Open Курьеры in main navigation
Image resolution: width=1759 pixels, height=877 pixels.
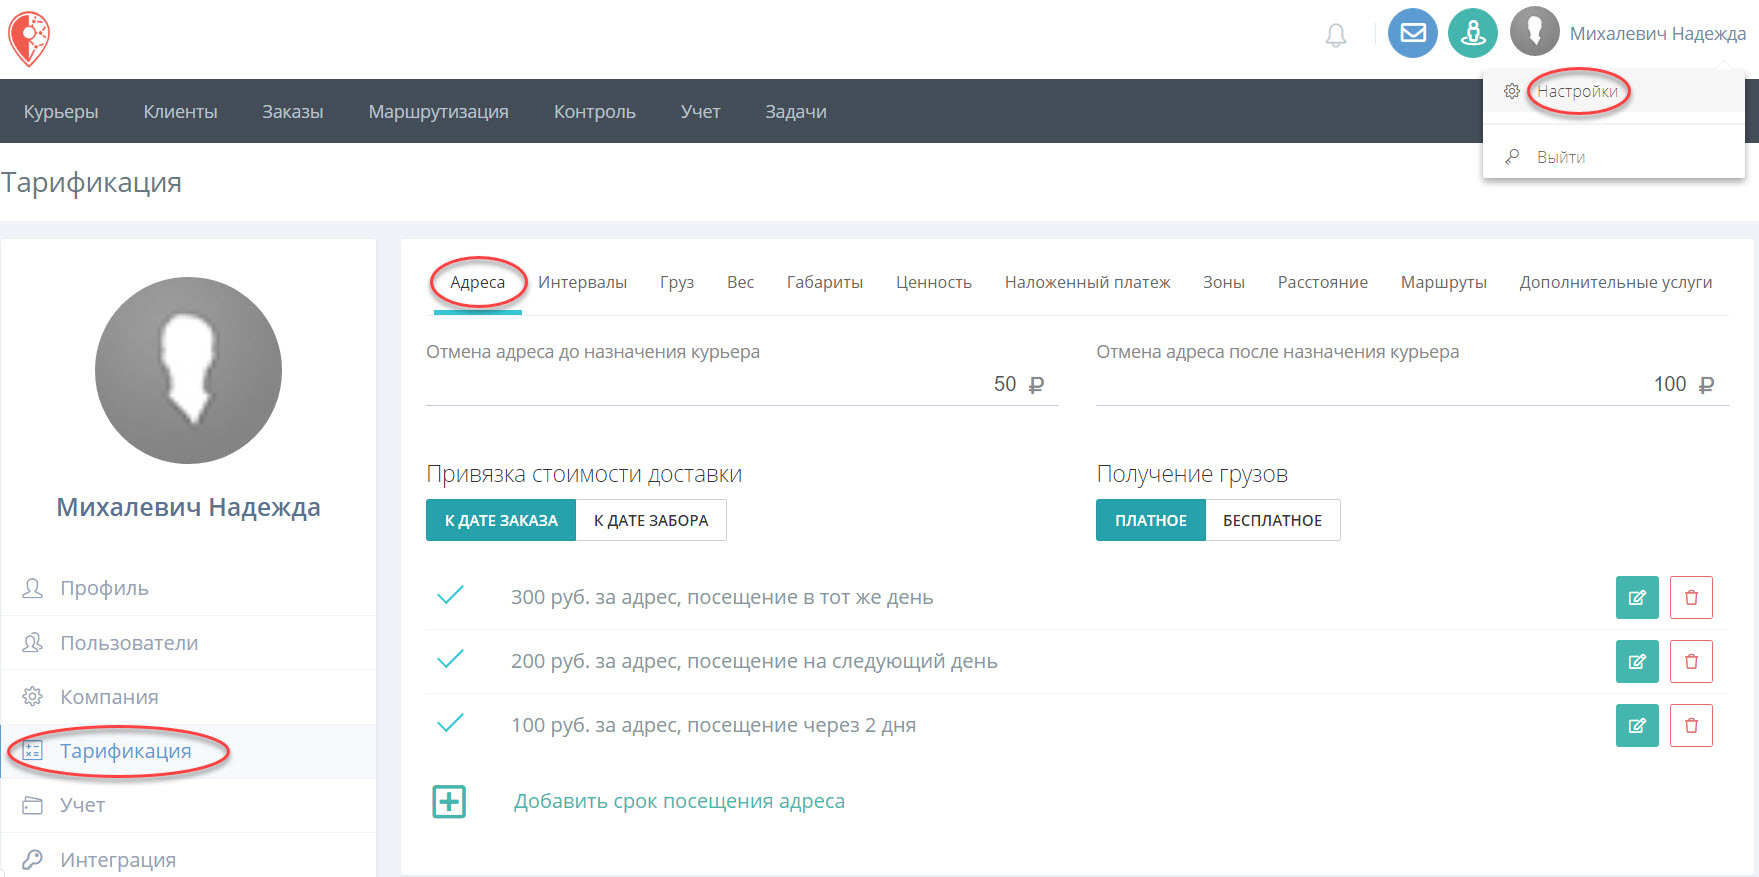(61, 111)
